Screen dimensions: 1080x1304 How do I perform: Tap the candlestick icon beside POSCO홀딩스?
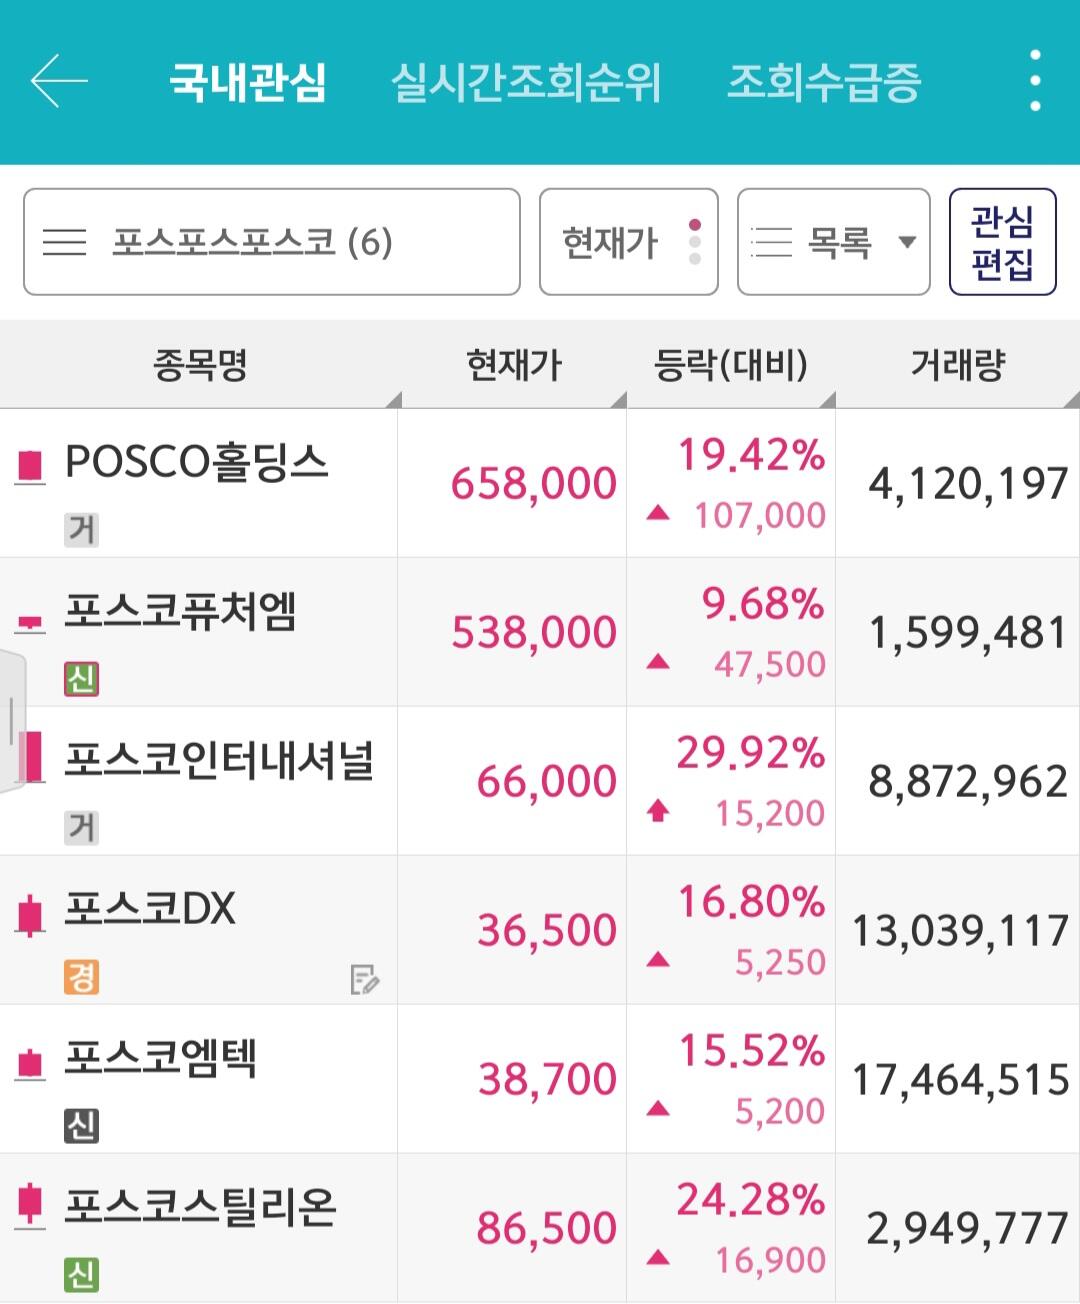coord(30,466)
